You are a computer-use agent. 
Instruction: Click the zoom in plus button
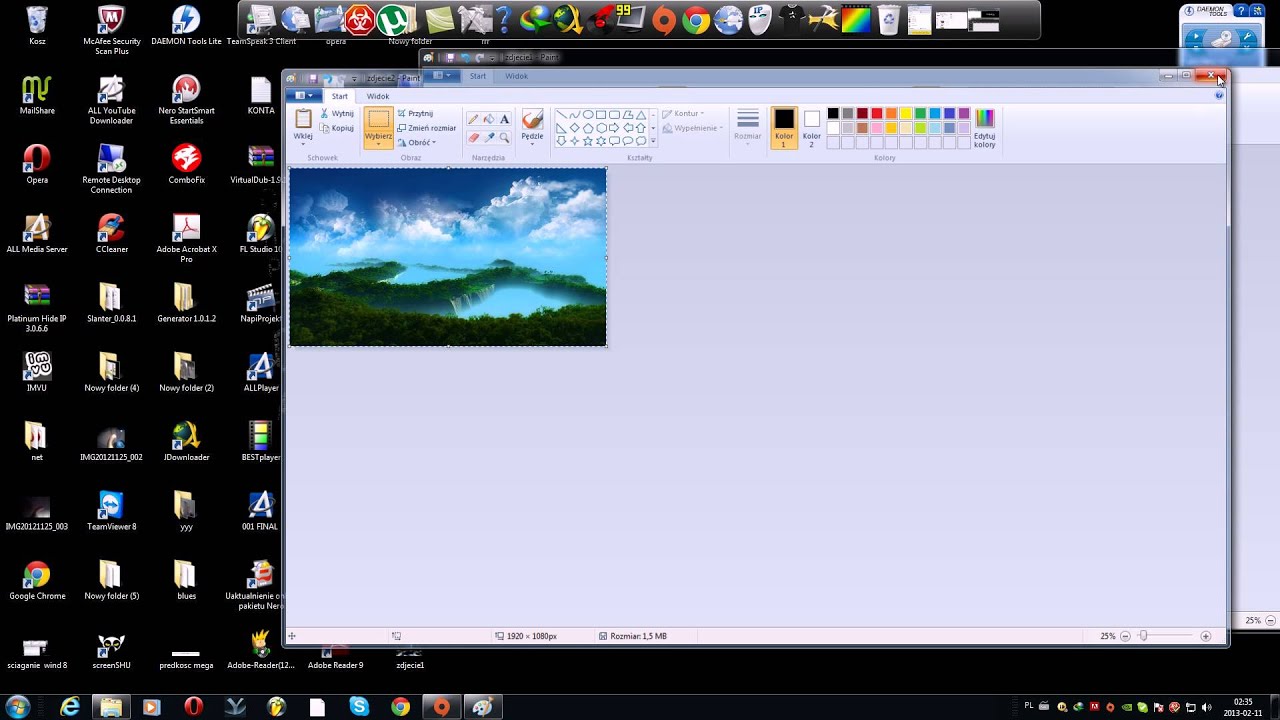tap(1205, 636)
